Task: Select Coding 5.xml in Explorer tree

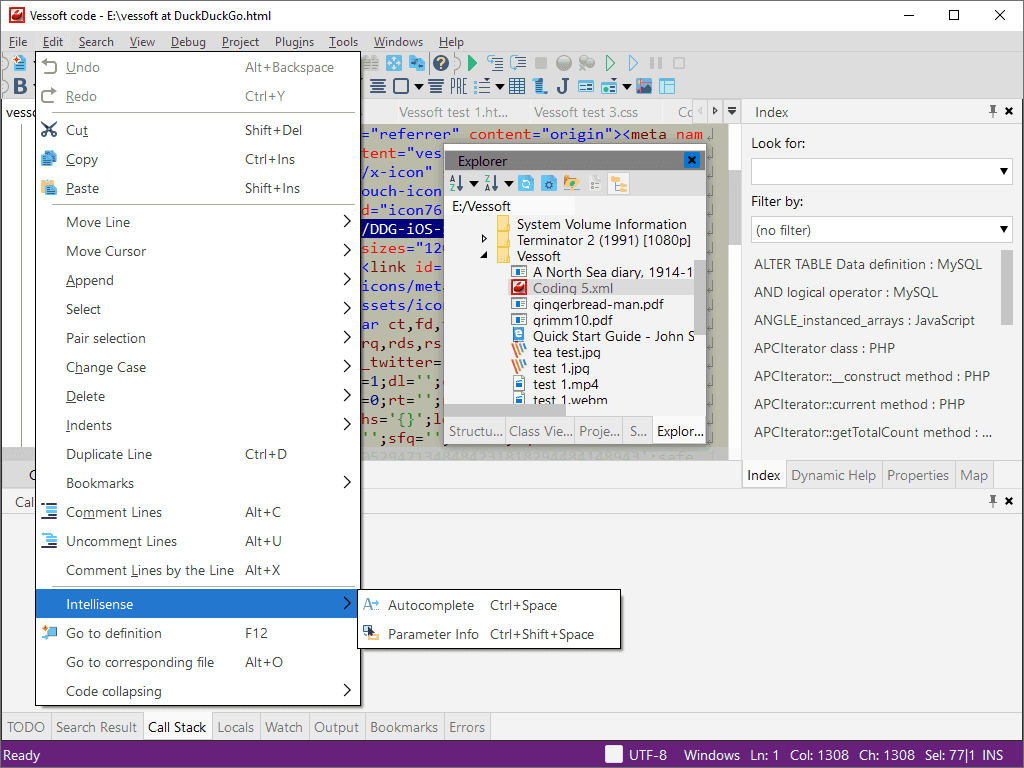Action: pyautogui.click(x=573, y=288)
